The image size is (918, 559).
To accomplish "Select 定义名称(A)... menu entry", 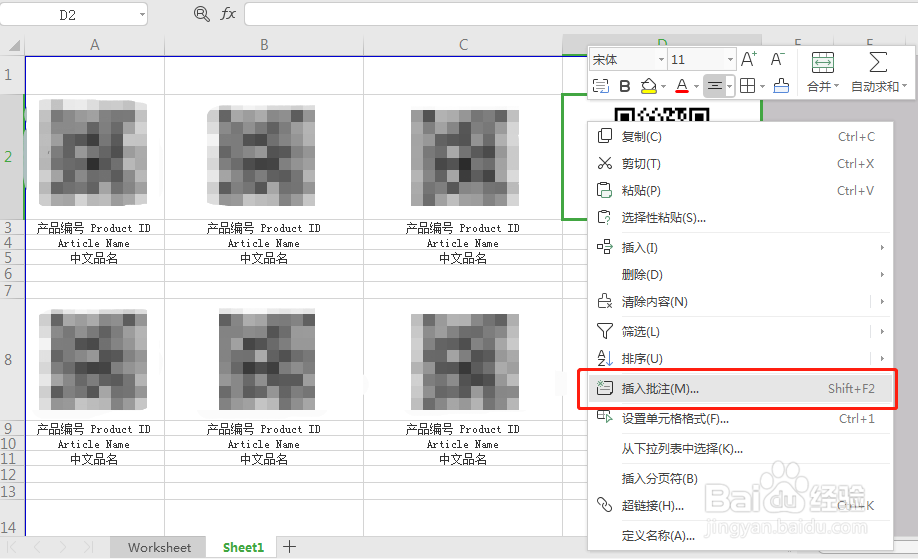I will [x=740, y=536].
